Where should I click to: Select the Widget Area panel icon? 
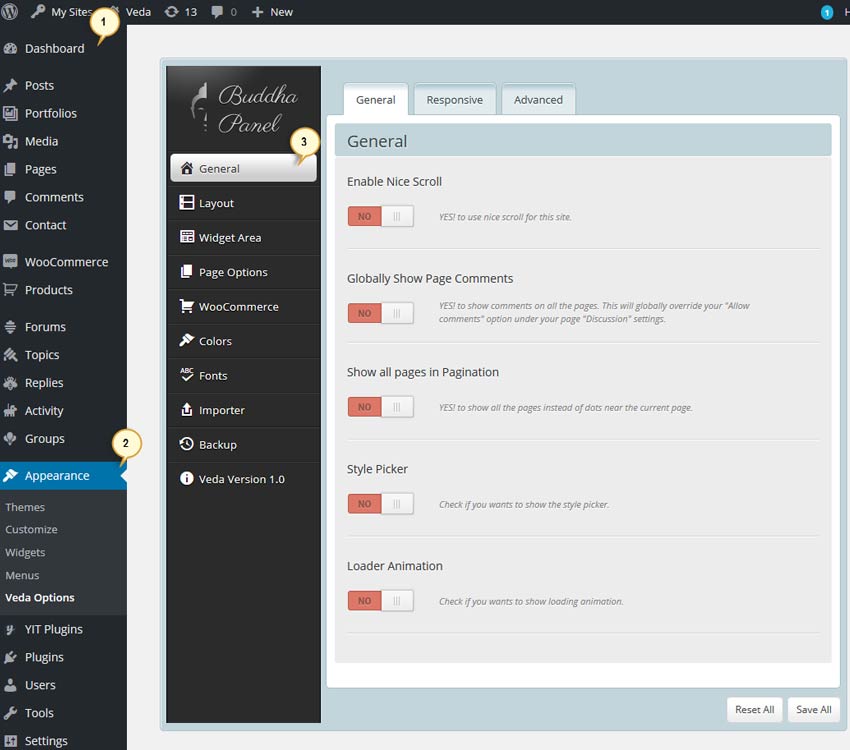(187, 237)
